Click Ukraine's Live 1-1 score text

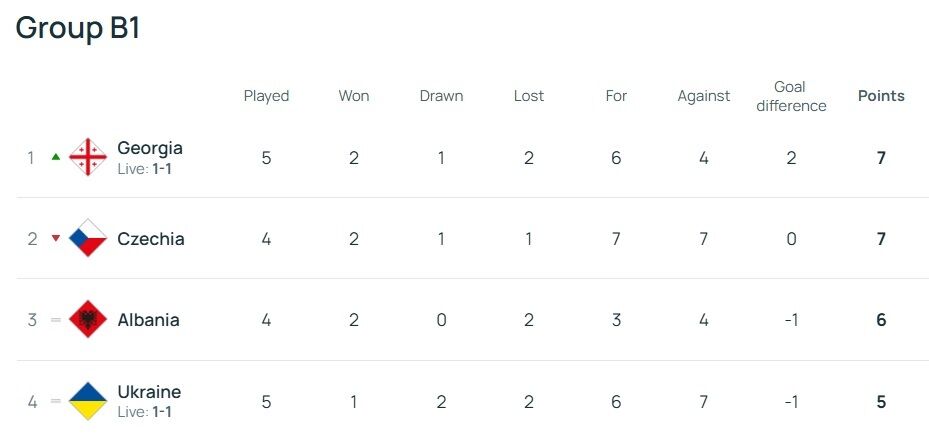tap(145, 412)
